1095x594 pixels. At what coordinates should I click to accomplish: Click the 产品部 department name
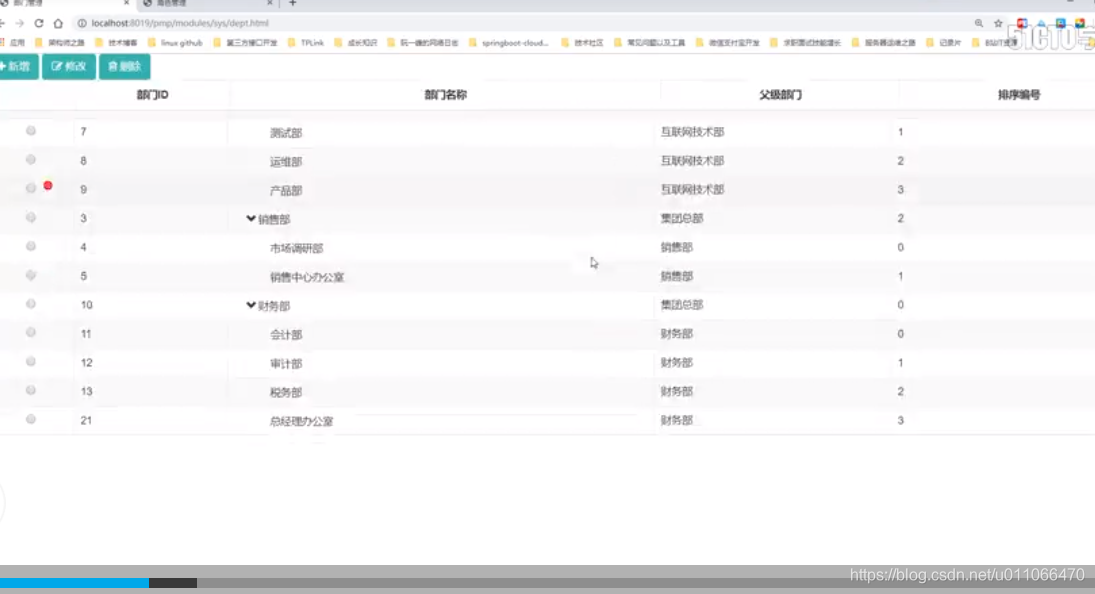point(286,191)
